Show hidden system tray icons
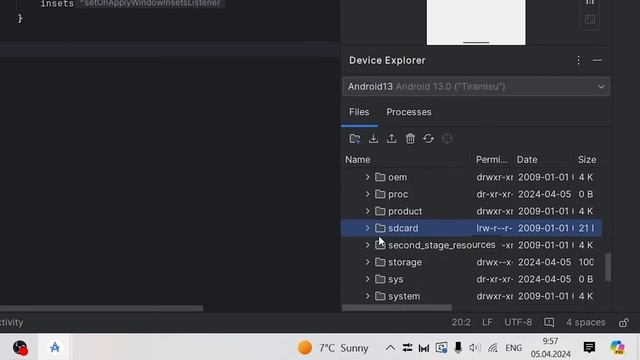This screenshot has height=360, width=640. coord(390,348)
